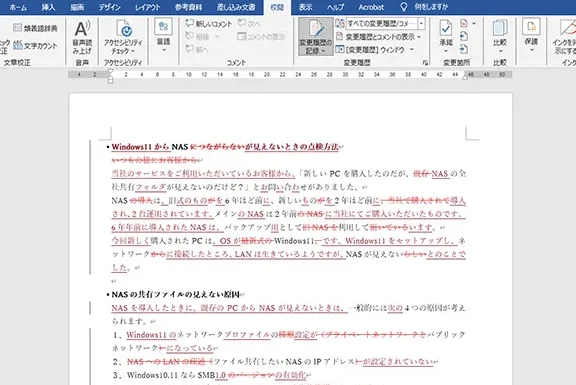Click the right indent marker on the ruler
Image resolution: width=576 pixels, height=385 pixels.
465,77
